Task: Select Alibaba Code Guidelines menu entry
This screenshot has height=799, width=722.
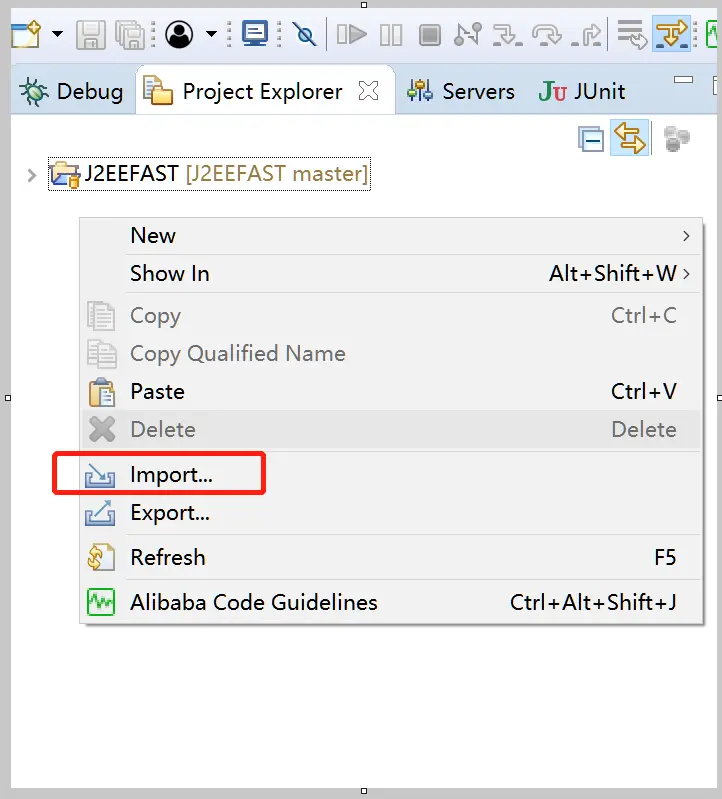Action: 253,603
